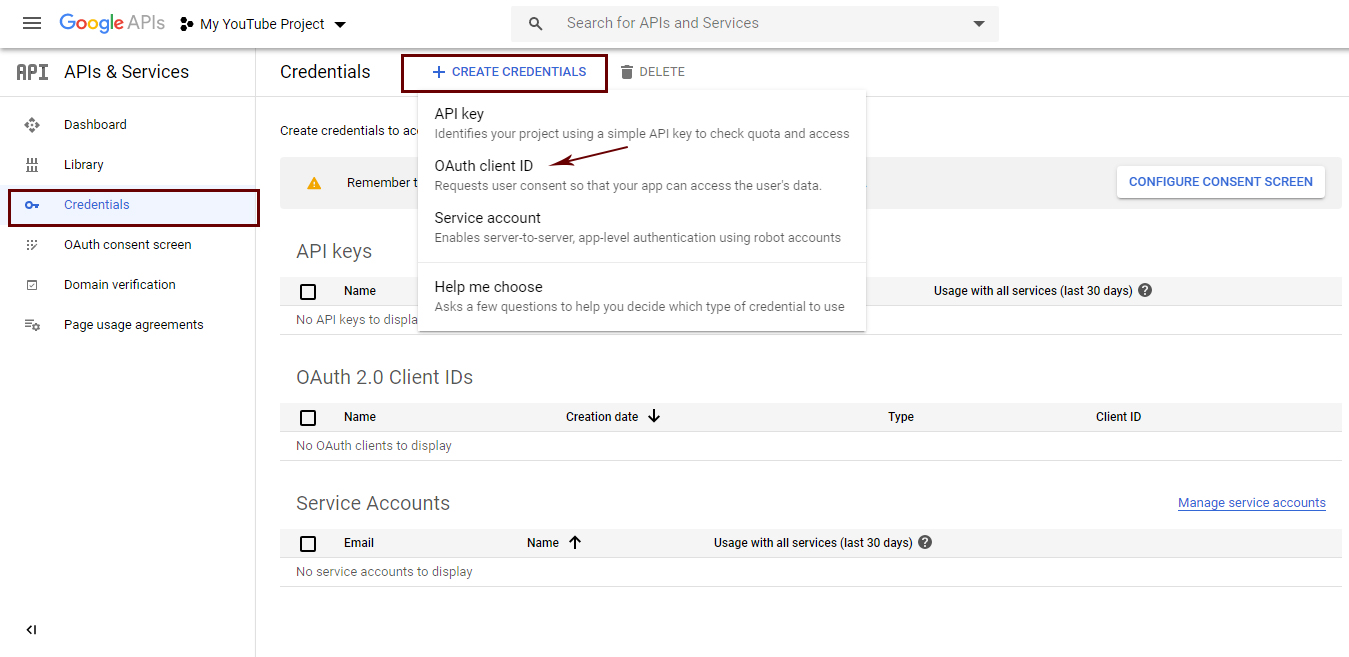
Task: Open the My YouTube Project selector
Action: pos(263,23)
